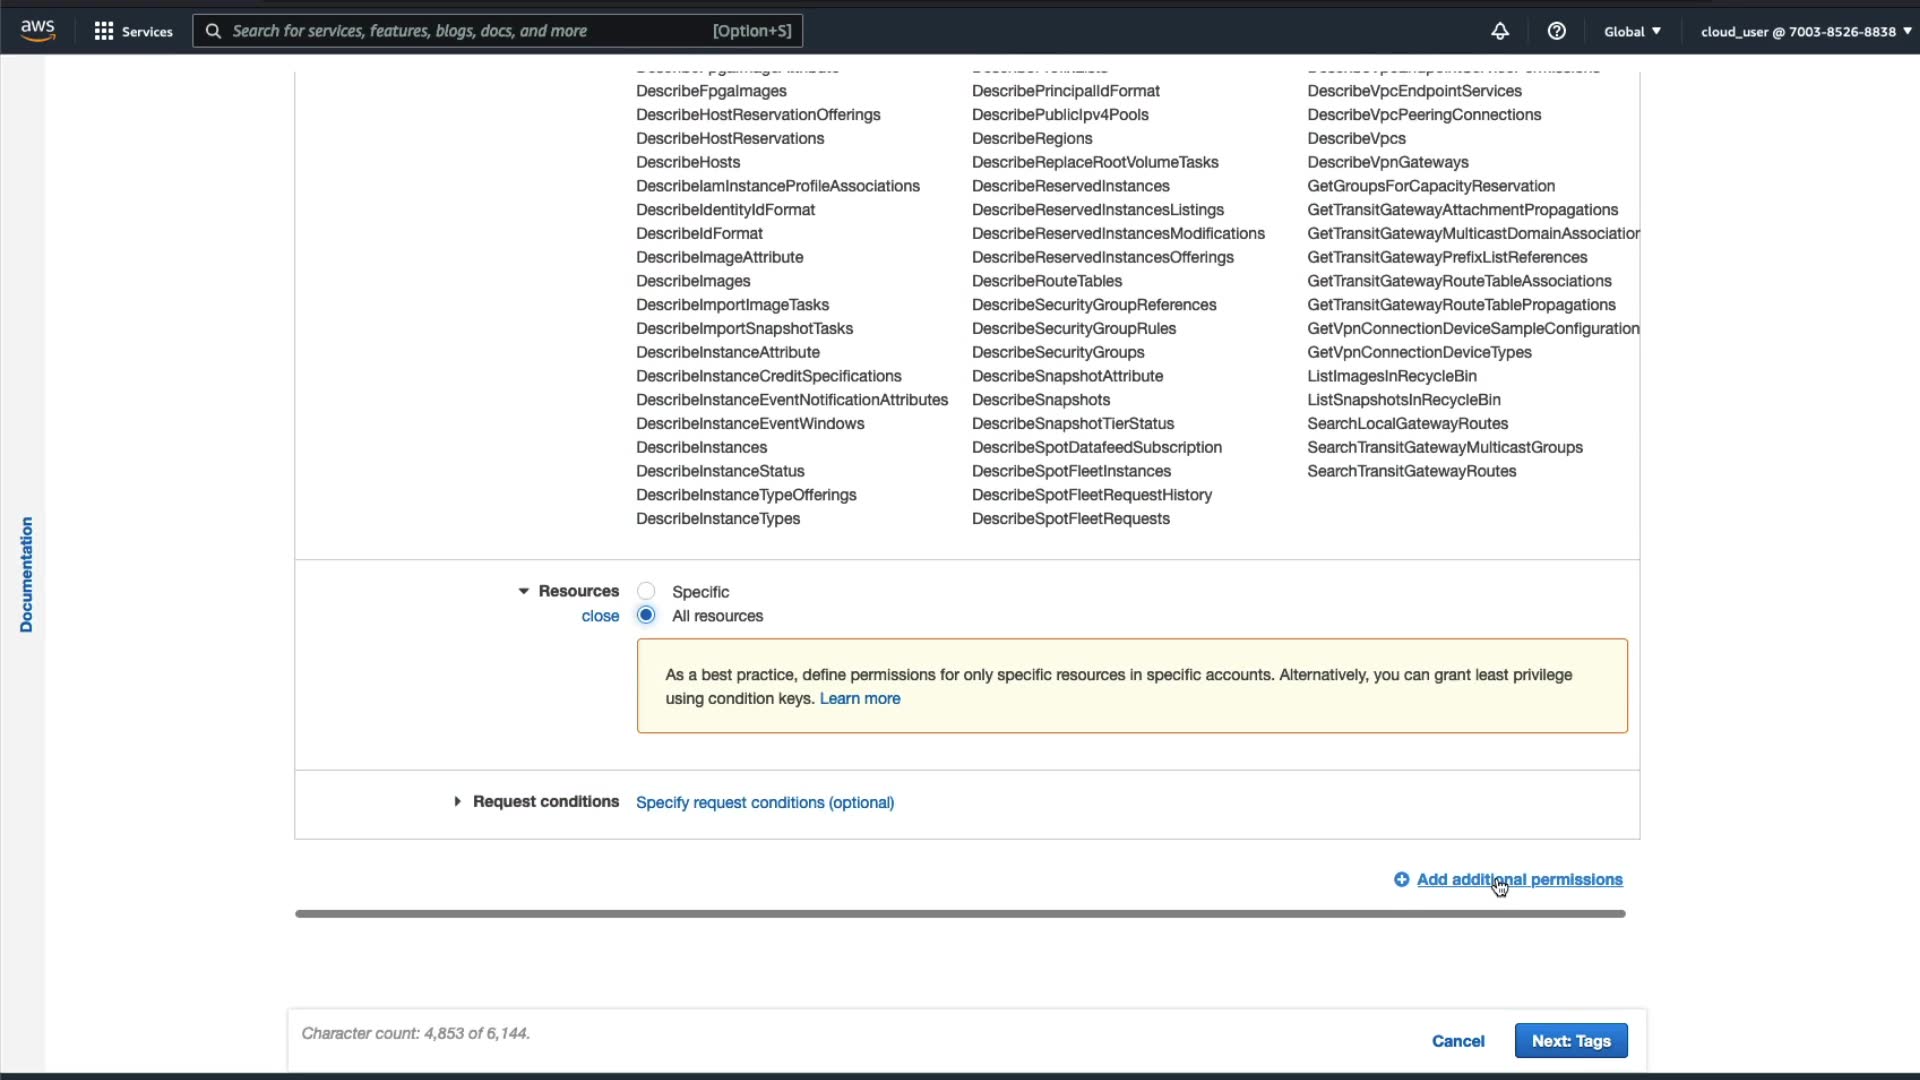
Task: Select the Specific resources radio button
Action: click(x=646, y=591)
